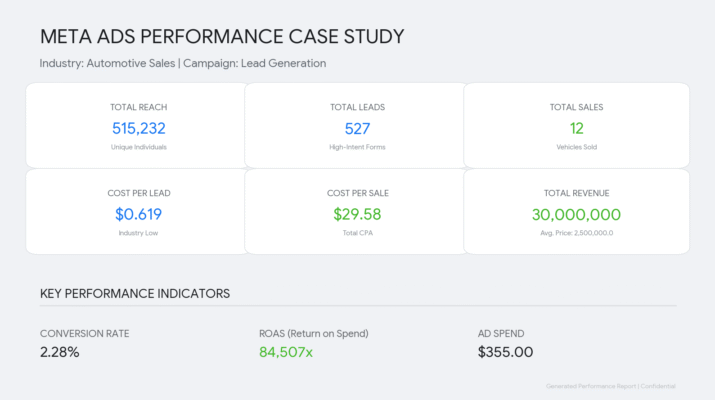Viewport: 715px width, 400px height.
Task: Click the Unique Individuals caption
Action: pos(138,147)
